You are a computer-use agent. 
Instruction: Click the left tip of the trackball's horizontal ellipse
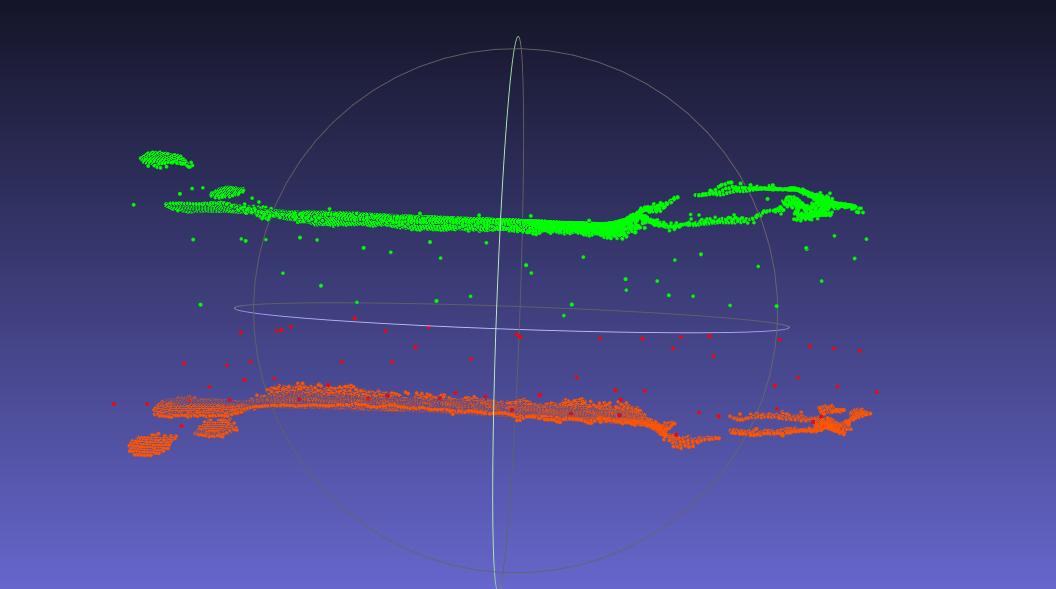(x=236, y=309)
